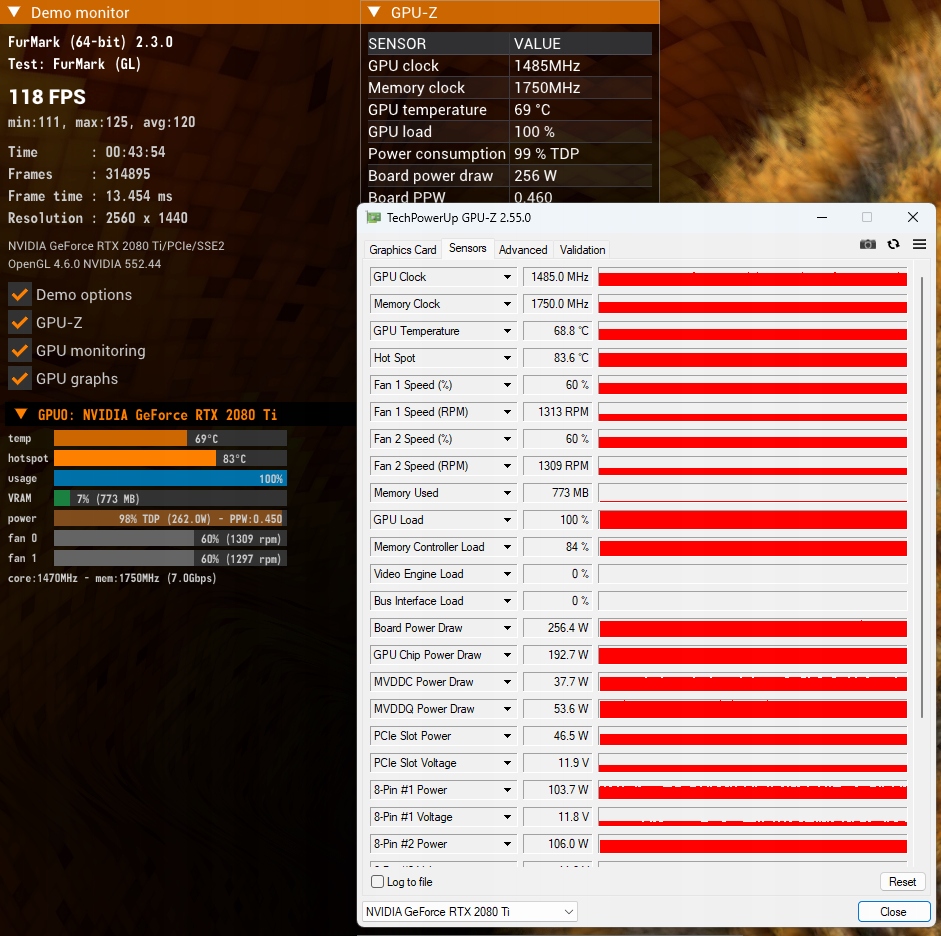Open the 8-Pin #2 Power dropdown
The height and width of the screenshot is (936, 941).
507,844
